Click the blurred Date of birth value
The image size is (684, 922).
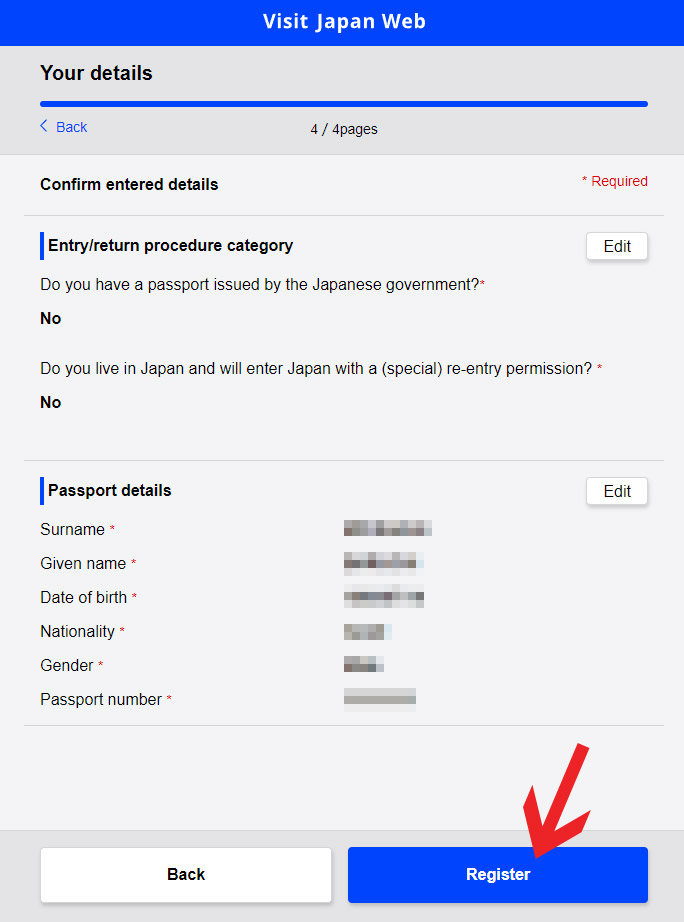click(384, 597)
